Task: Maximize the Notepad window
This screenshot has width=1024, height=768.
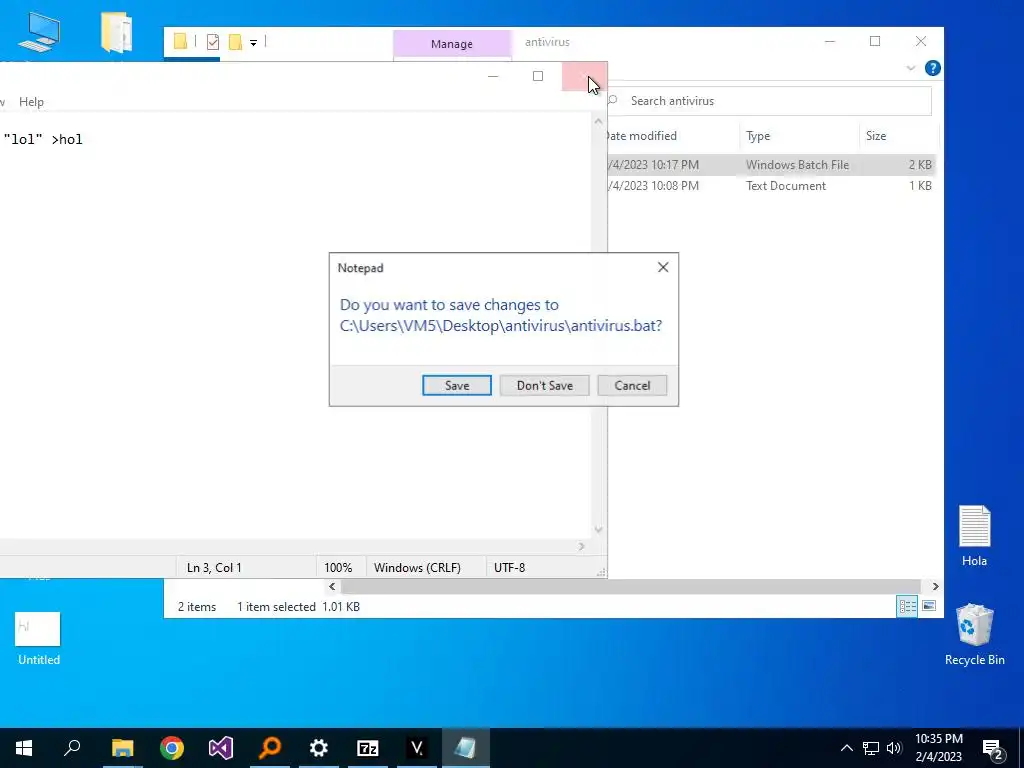Action: point(537,76)
